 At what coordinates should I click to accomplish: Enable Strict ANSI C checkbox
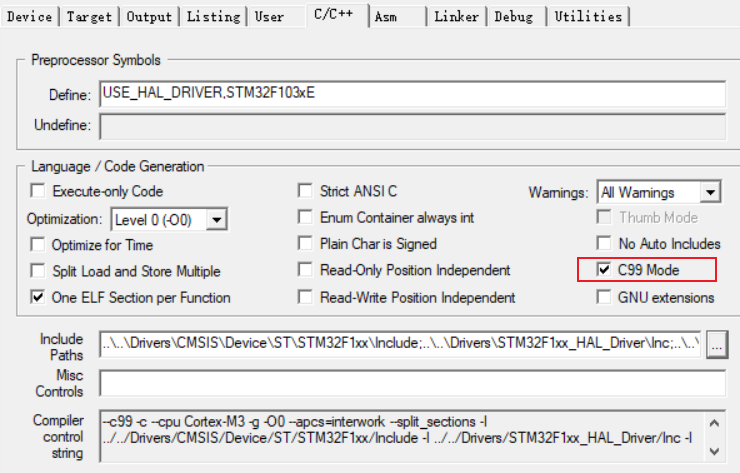click(x=306, y=191)
